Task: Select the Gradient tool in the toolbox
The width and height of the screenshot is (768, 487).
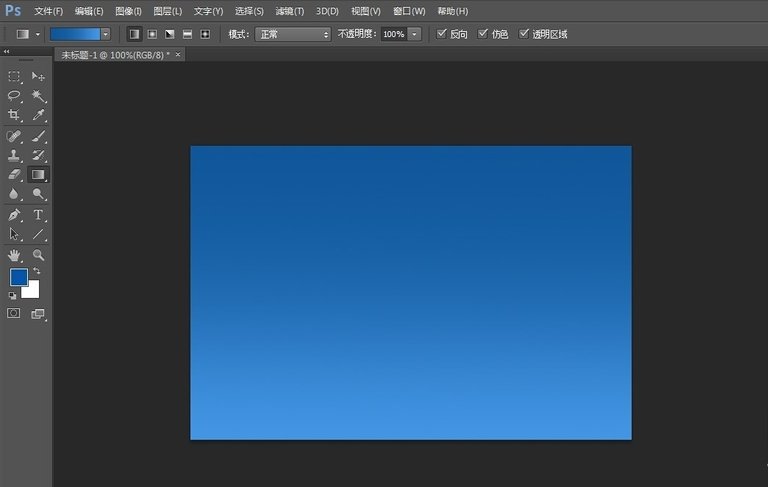Action: click(x=38, y=174)
